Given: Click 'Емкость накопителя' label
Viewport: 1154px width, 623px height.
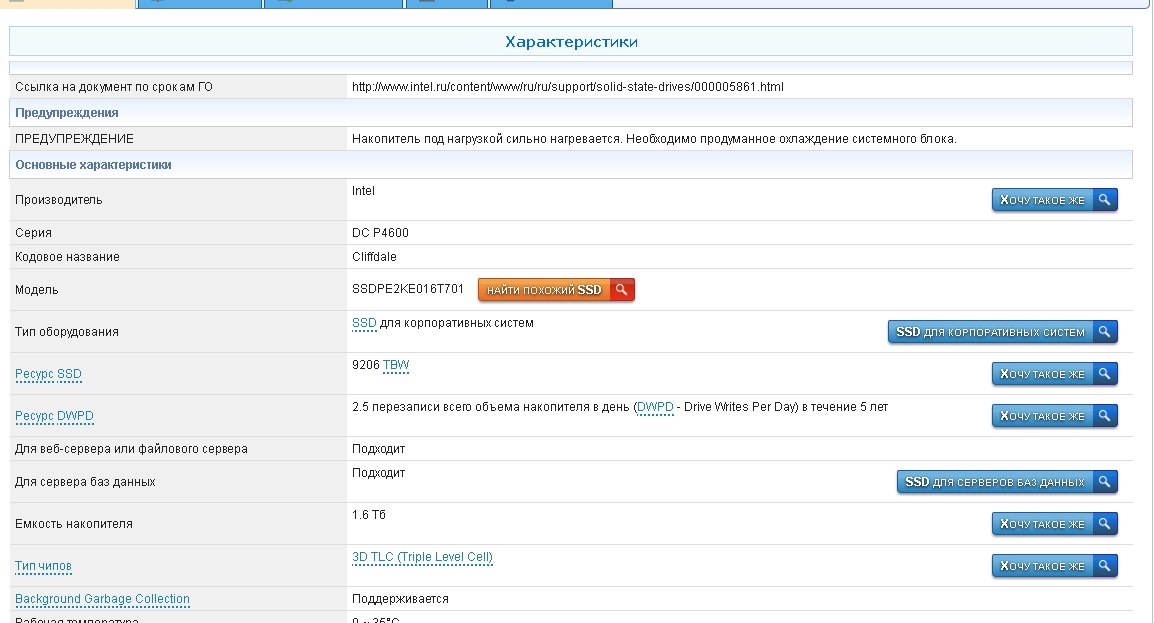Looking at the screenshot, I should tap(74, 524).
